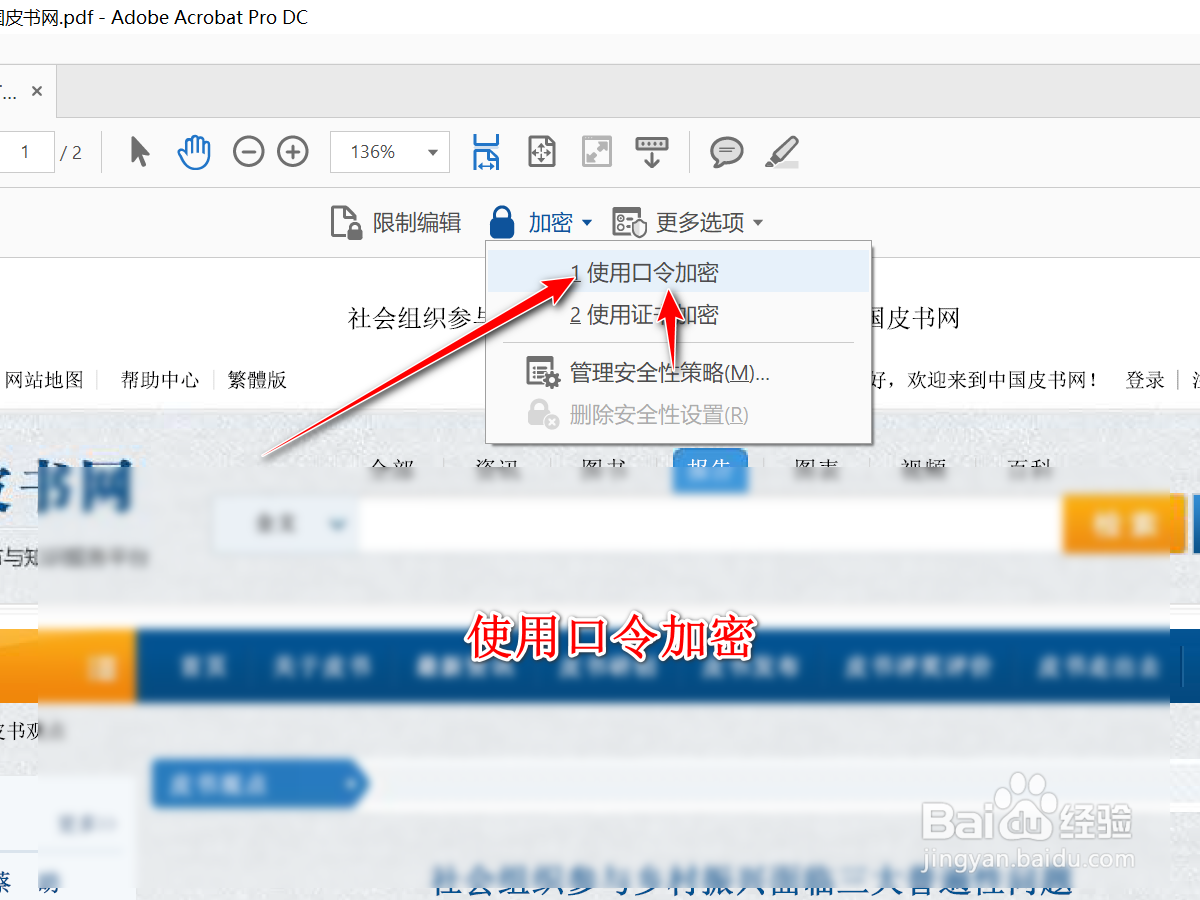Enable the fit-width page view icon
Image resolution: width=1200 pixels, height=900 pixels.
(485, 151)
